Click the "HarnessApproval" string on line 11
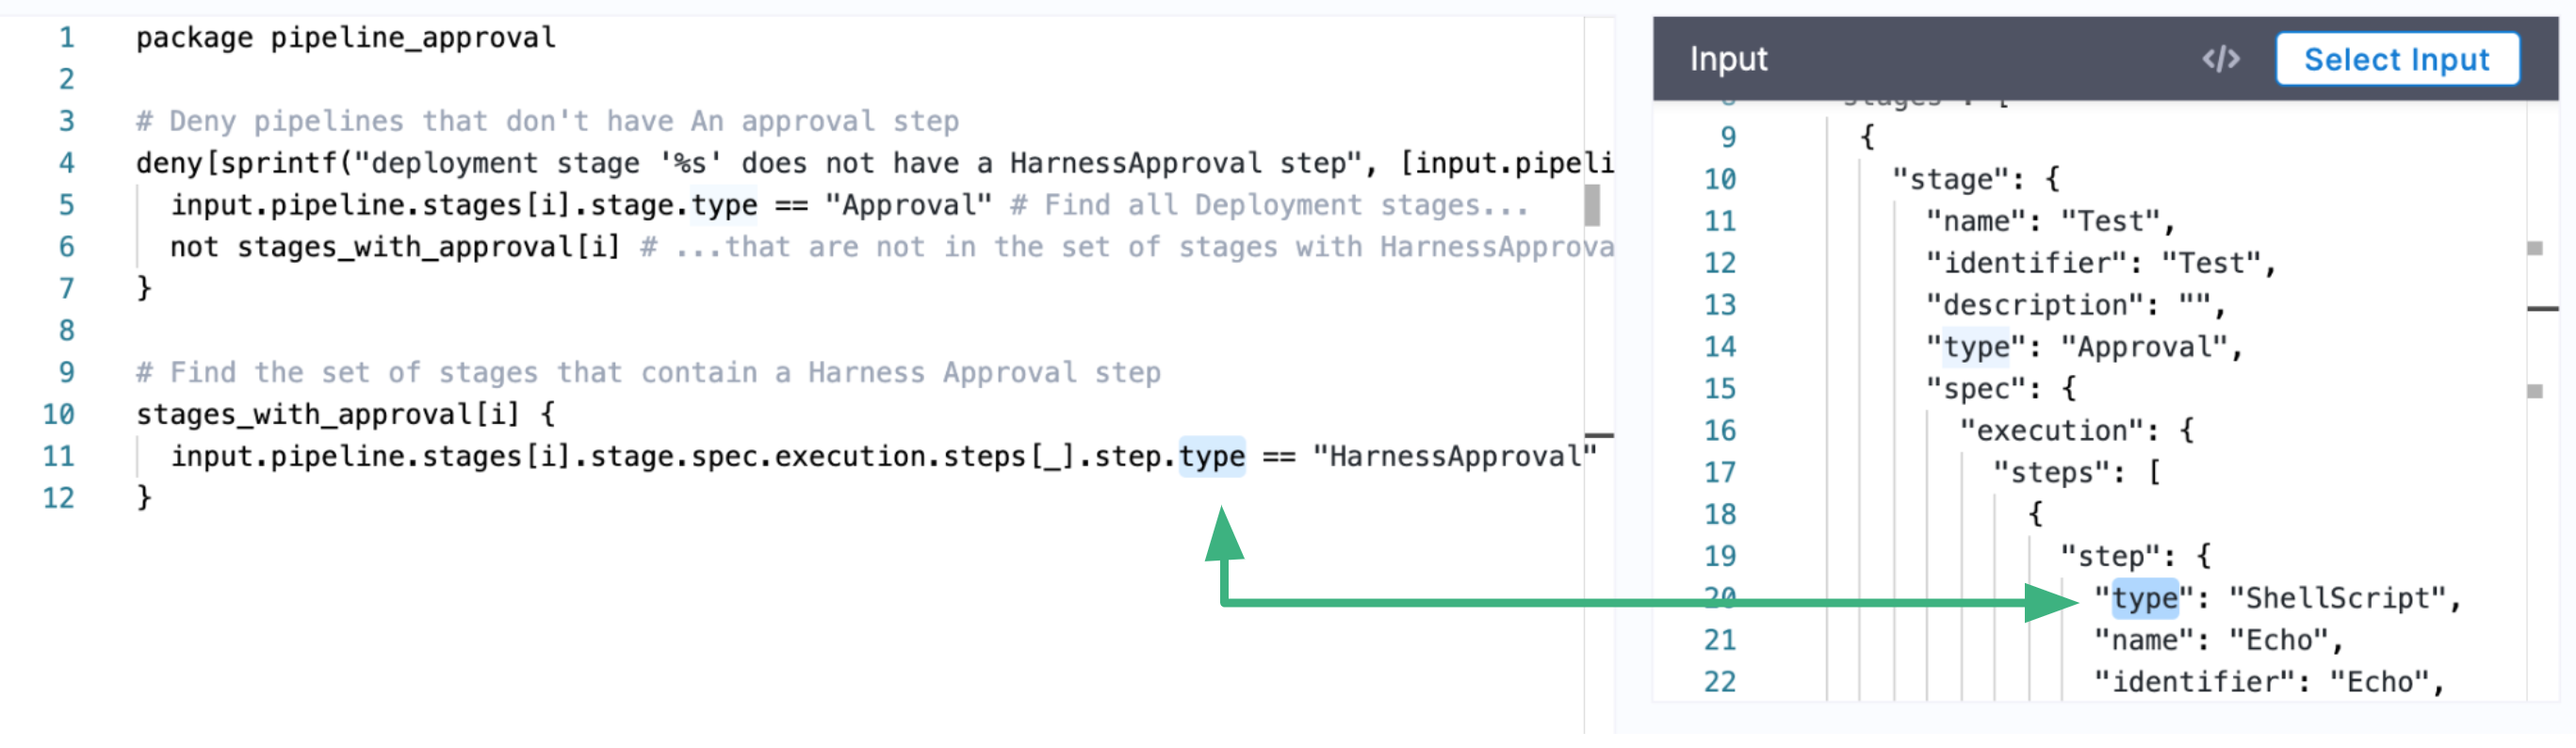This screenshot has width=2576, height=748. (x=1454, y=457)
